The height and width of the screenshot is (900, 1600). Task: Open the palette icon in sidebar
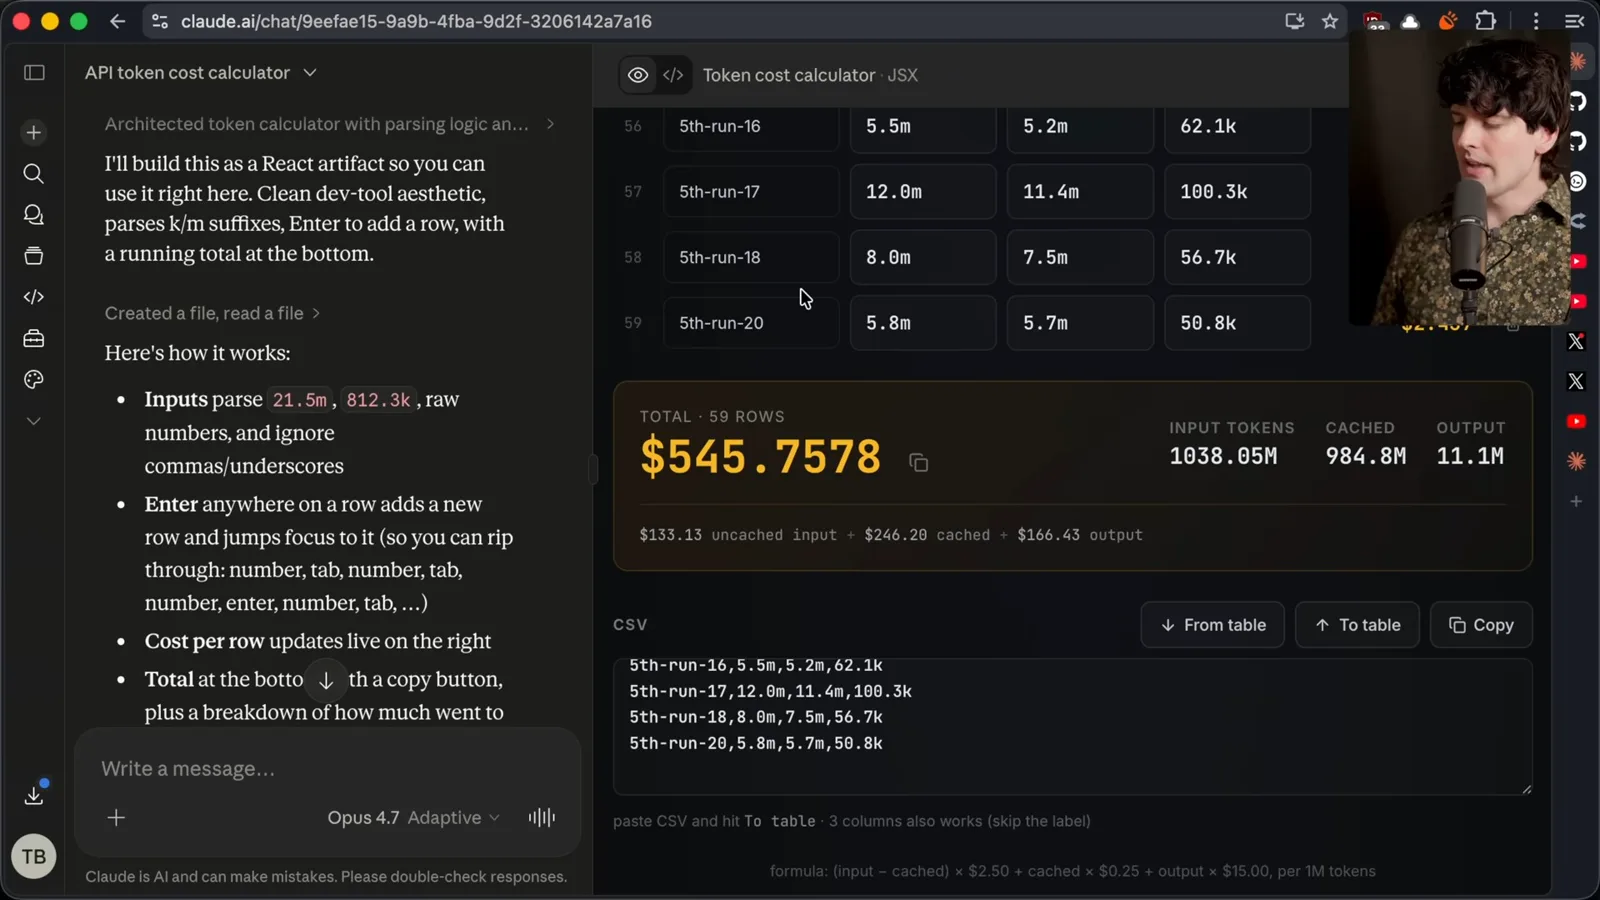(x=34, y=380)
